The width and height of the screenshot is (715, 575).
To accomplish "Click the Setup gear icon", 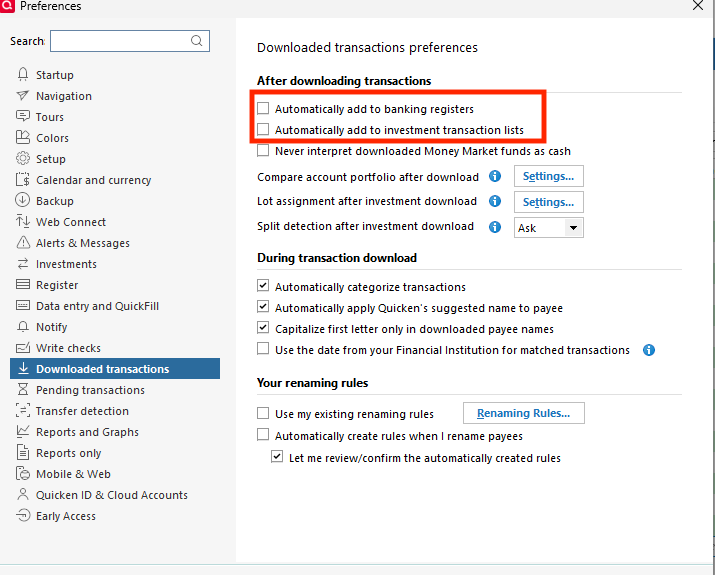I will pos(23,158).
